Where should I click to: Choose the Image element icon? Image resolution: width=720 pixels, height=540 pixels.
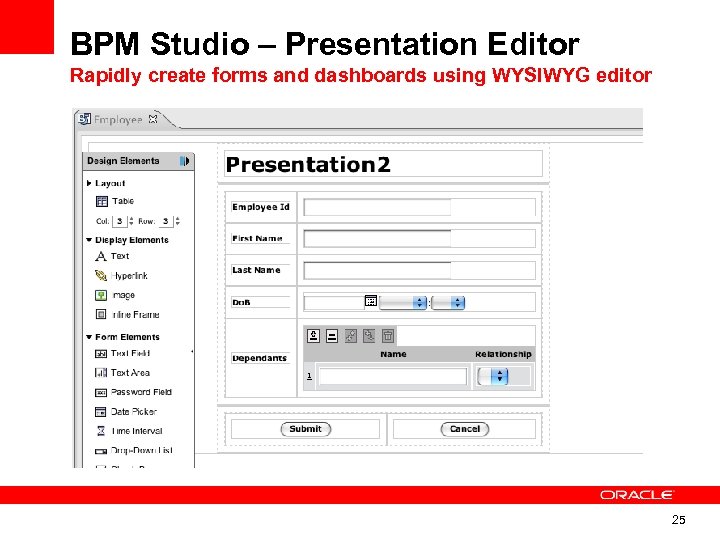click(101, 295)
